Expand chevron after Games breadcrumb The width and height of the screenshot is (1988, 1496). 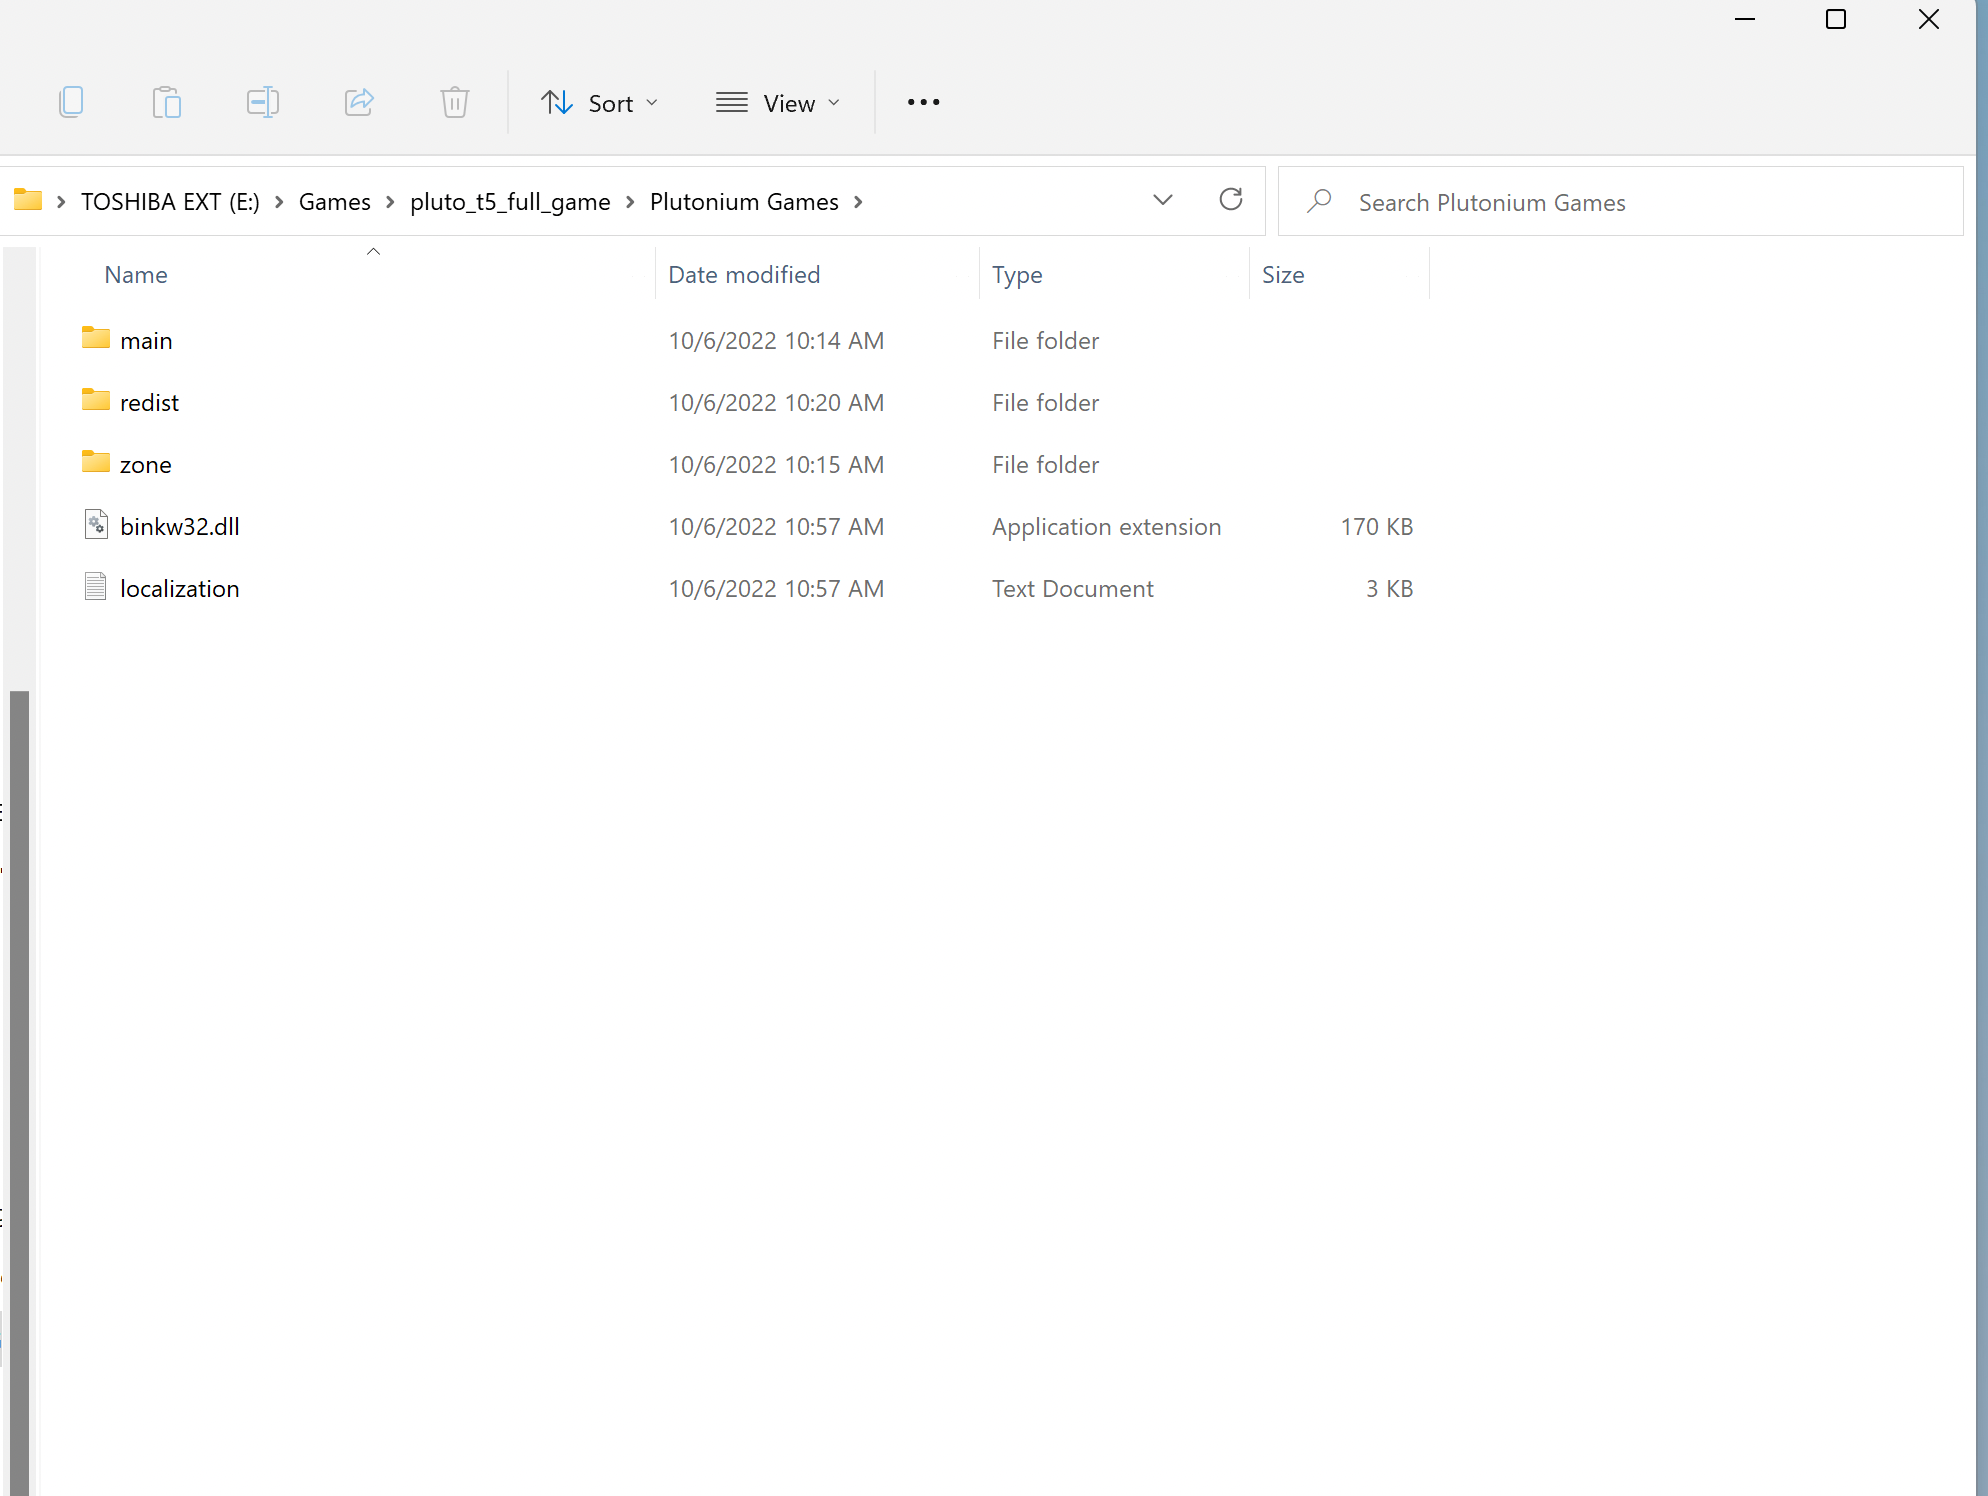tap(390, 202)
